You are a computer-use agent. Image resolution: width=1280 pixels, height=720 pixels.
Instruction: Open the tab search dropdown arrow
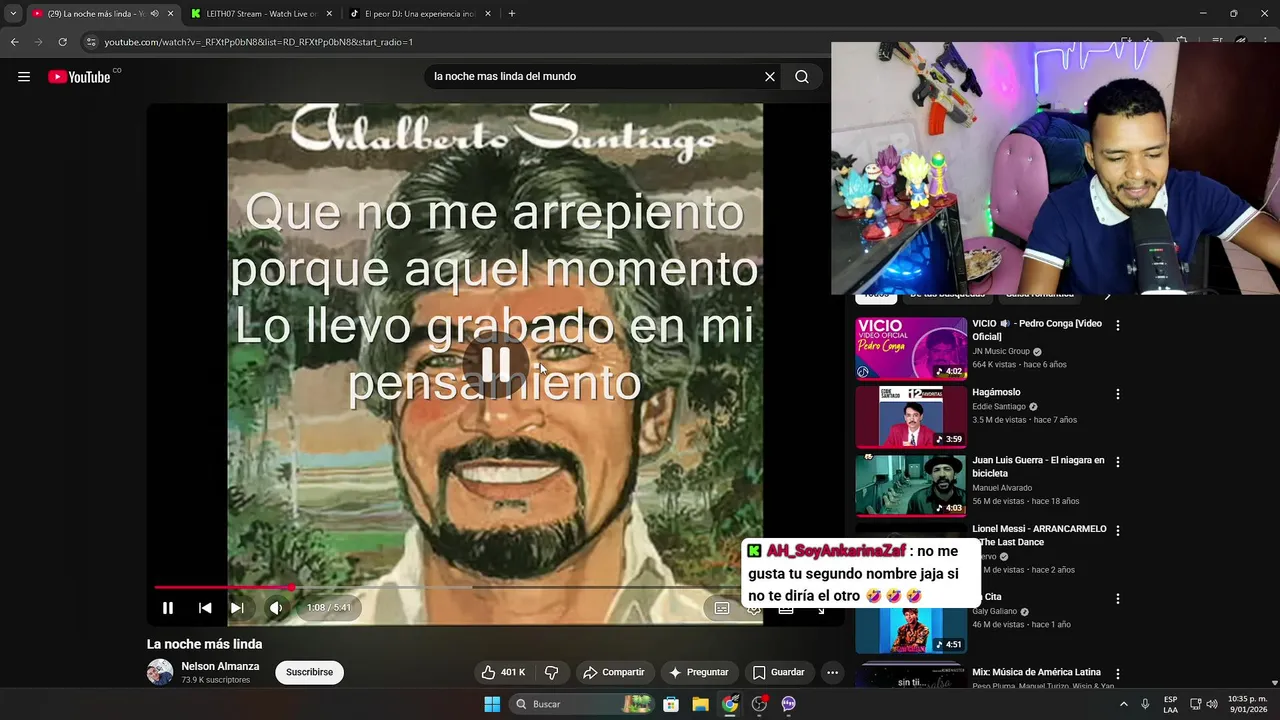13,14
